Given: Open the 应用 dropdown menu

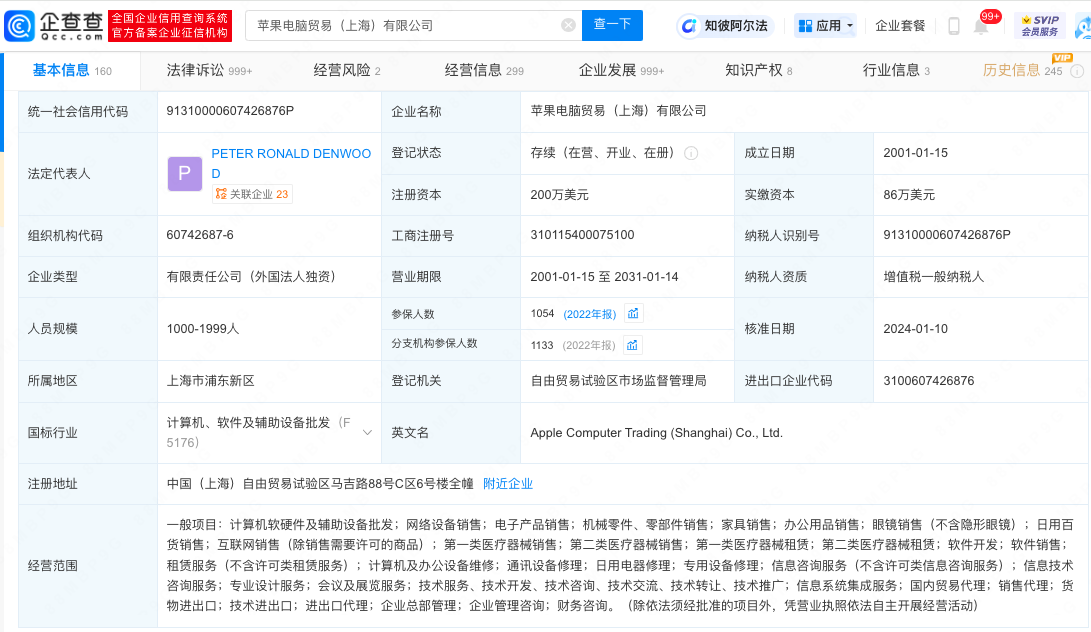Looking at the screenshot, I should (826, 26).
